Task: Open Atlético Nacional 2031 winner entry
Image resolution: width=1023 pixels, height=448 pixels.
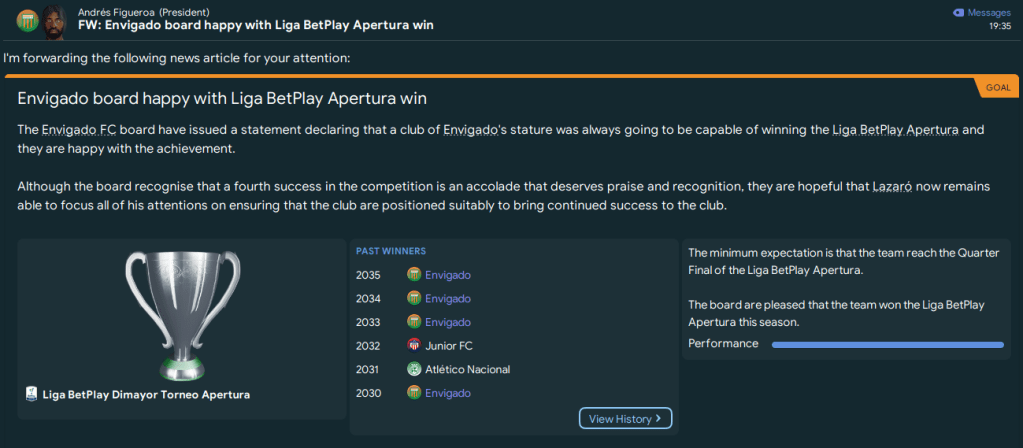Action: click(x=467, y=369)
